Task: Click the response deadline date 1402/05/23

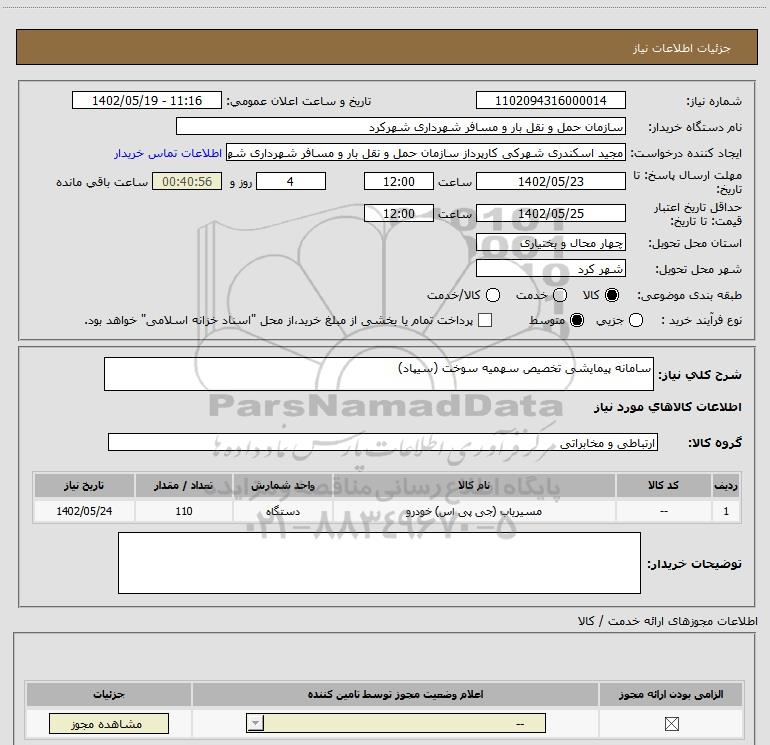Action: point(550,181)
